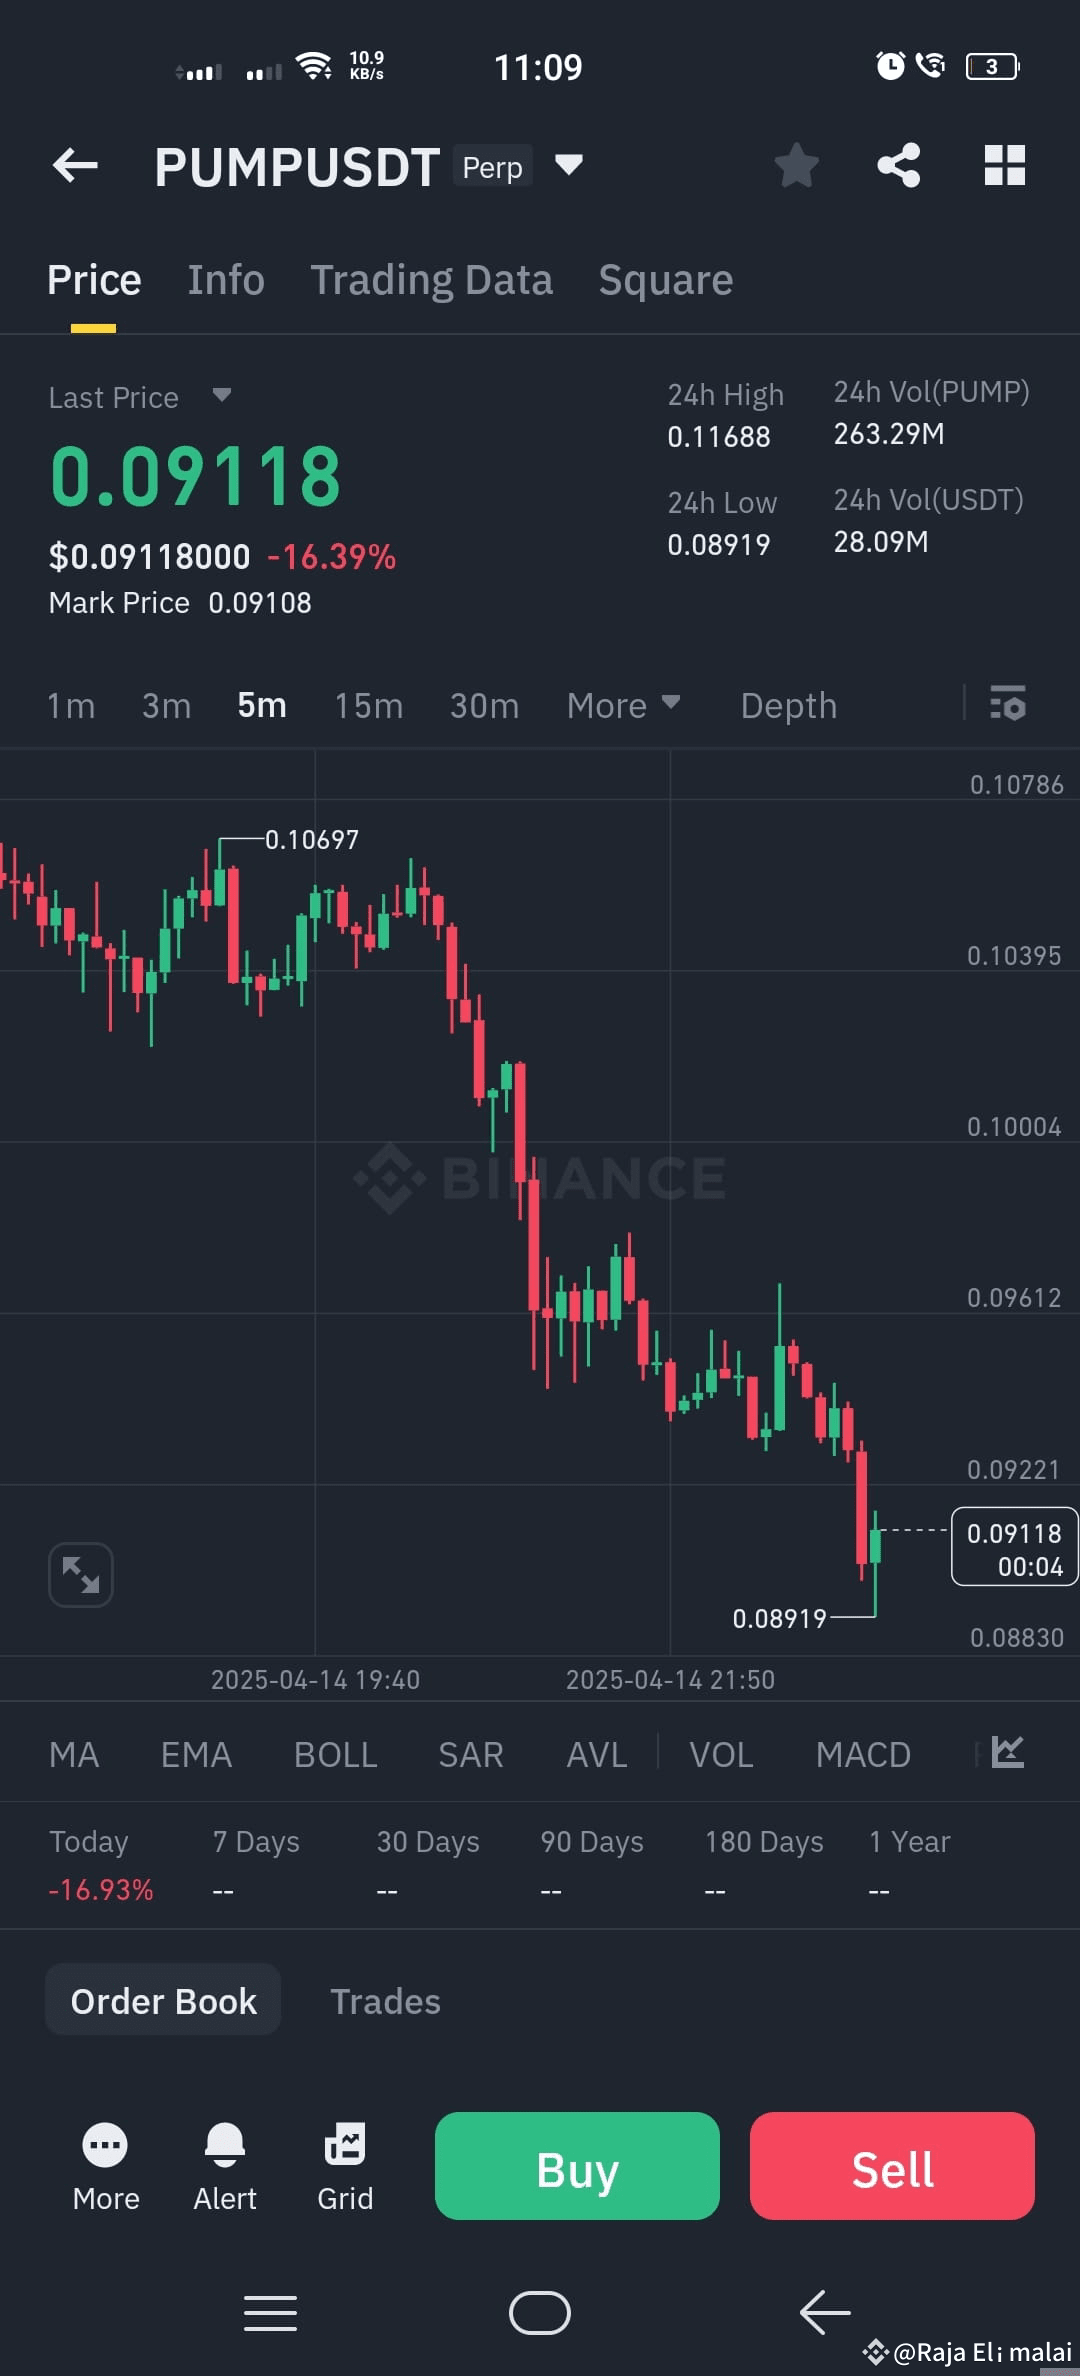Image resolution: width=1080 pixels, height=2376 pixels.
Task: Open the layout grid icon top right
Action: coord(1005,165)
